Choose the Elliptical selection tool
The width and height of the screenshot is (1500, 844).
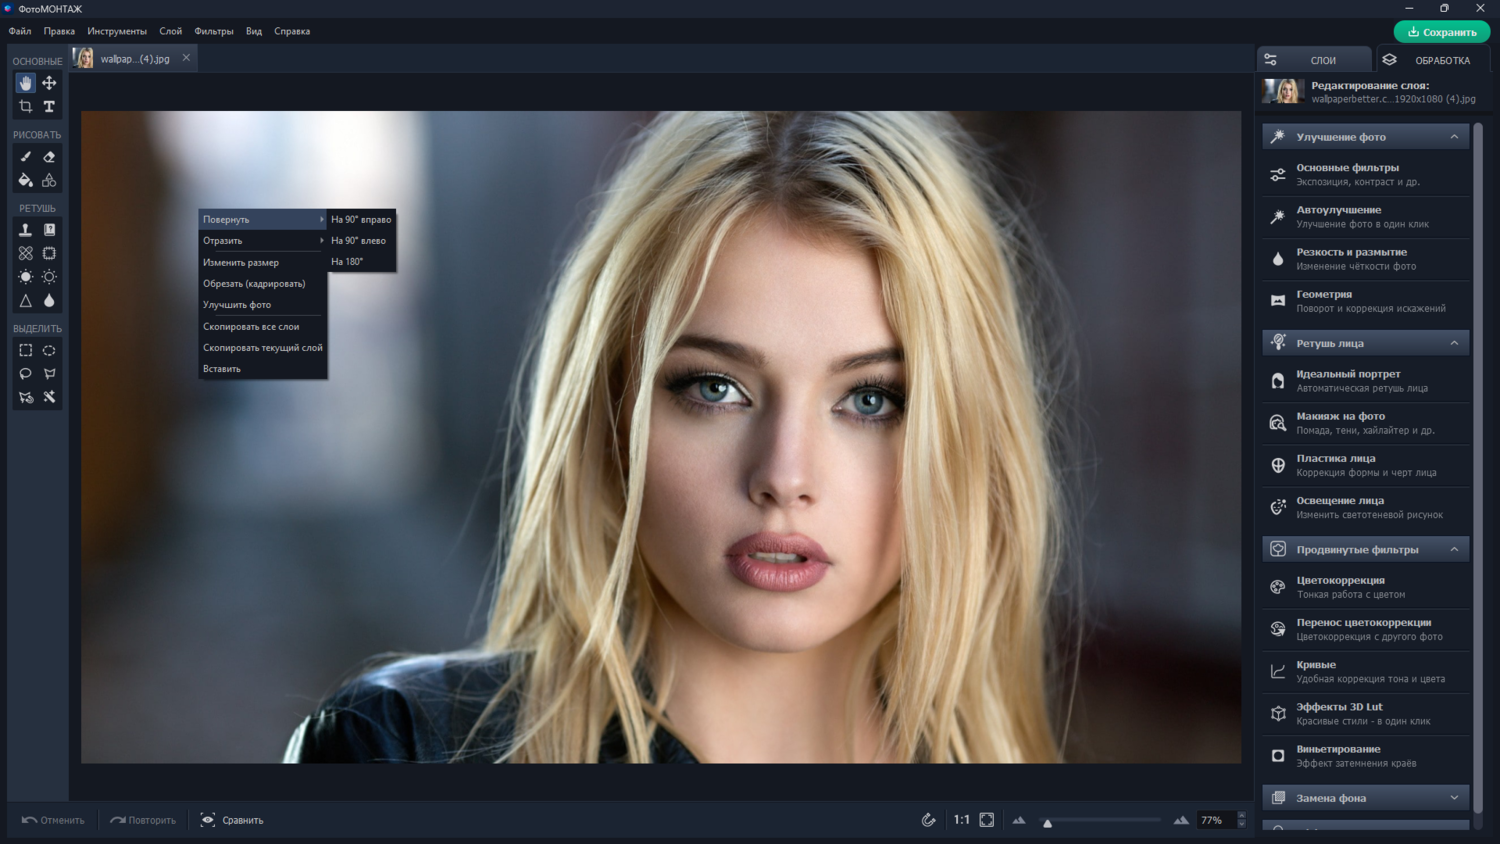tap(49, 351)
